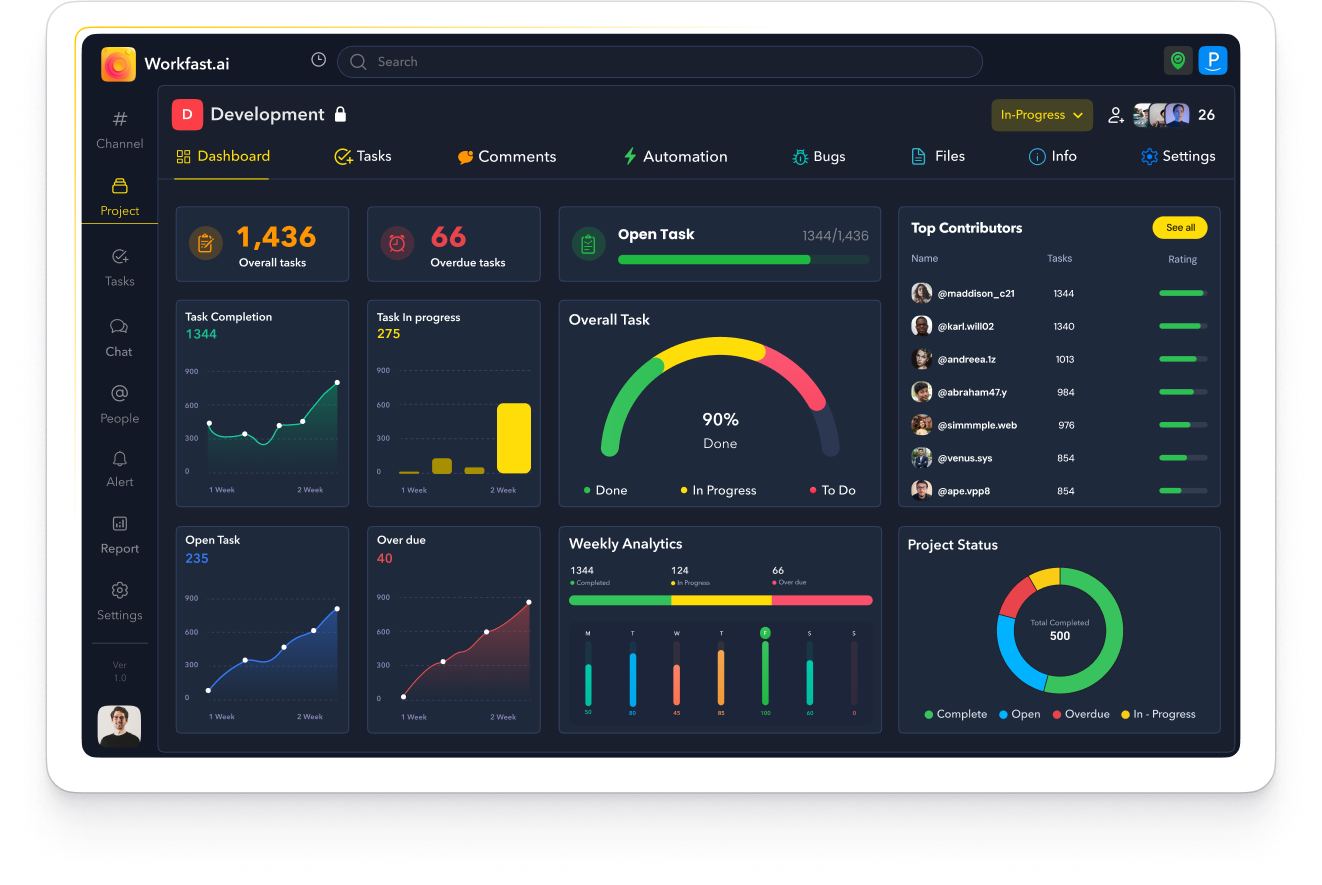The width and height of the screenshot is (1322, 885).
Task: Switch to the Dashboard tab
Action: [x=223, y=156]
